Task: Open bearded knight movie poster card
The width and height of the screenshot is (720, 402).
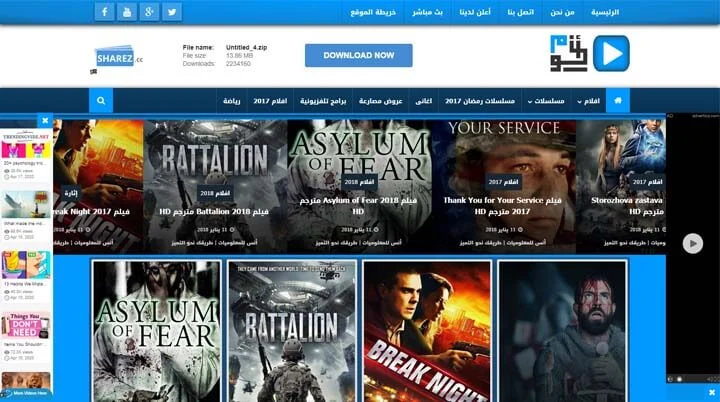Action: point(562,331)
